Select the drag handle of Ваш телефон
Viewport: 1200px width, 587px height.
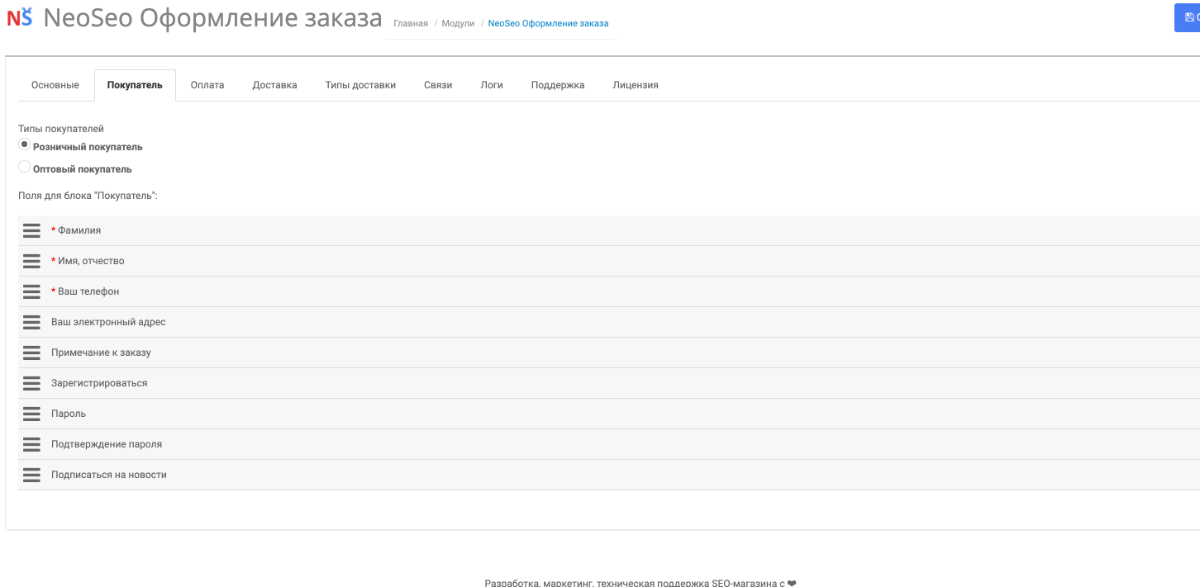(x=31, y=292)
